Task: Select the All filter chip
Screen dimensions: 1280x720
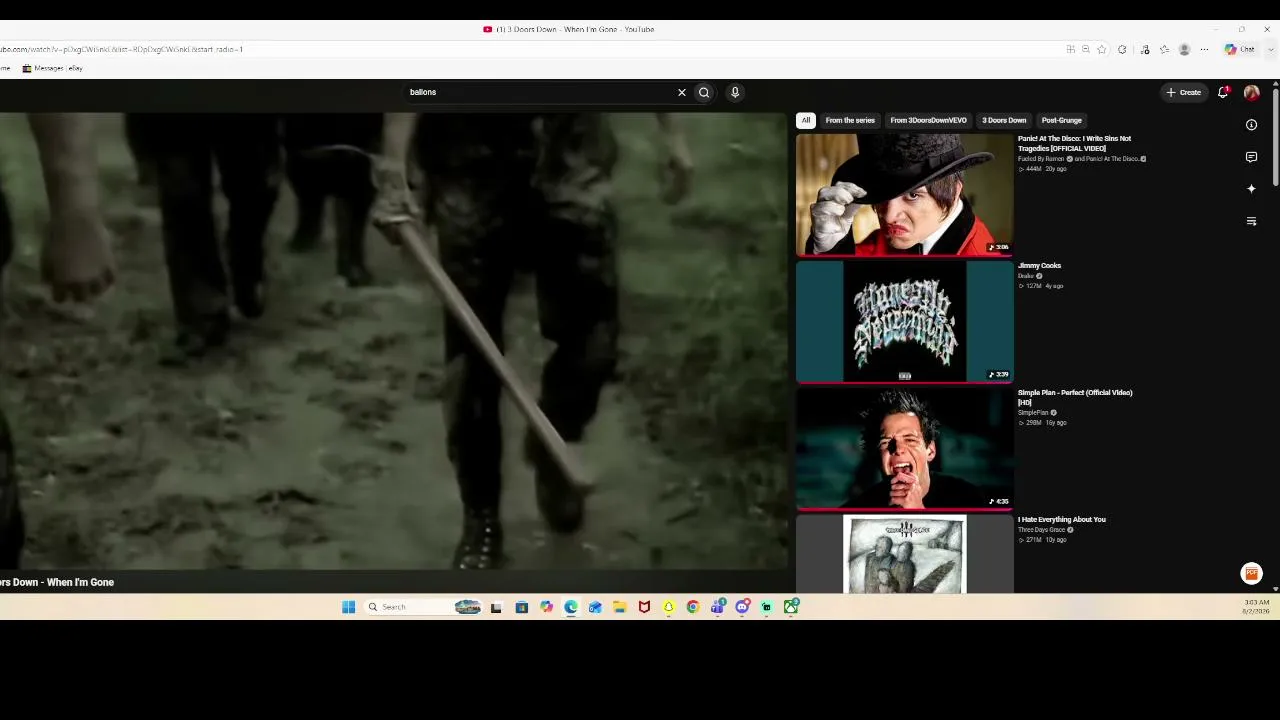Action: click(x=806, y=120)
